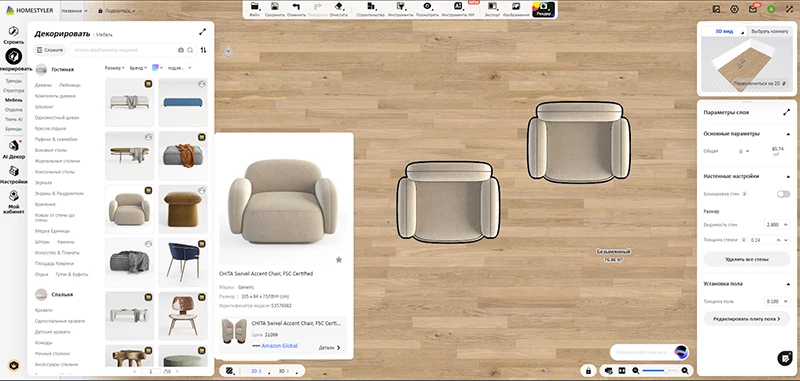The width and height of the screenshot is (800, 381).
Task: Open the Бренд filter dropdown
Action: (x=138, y=67)
